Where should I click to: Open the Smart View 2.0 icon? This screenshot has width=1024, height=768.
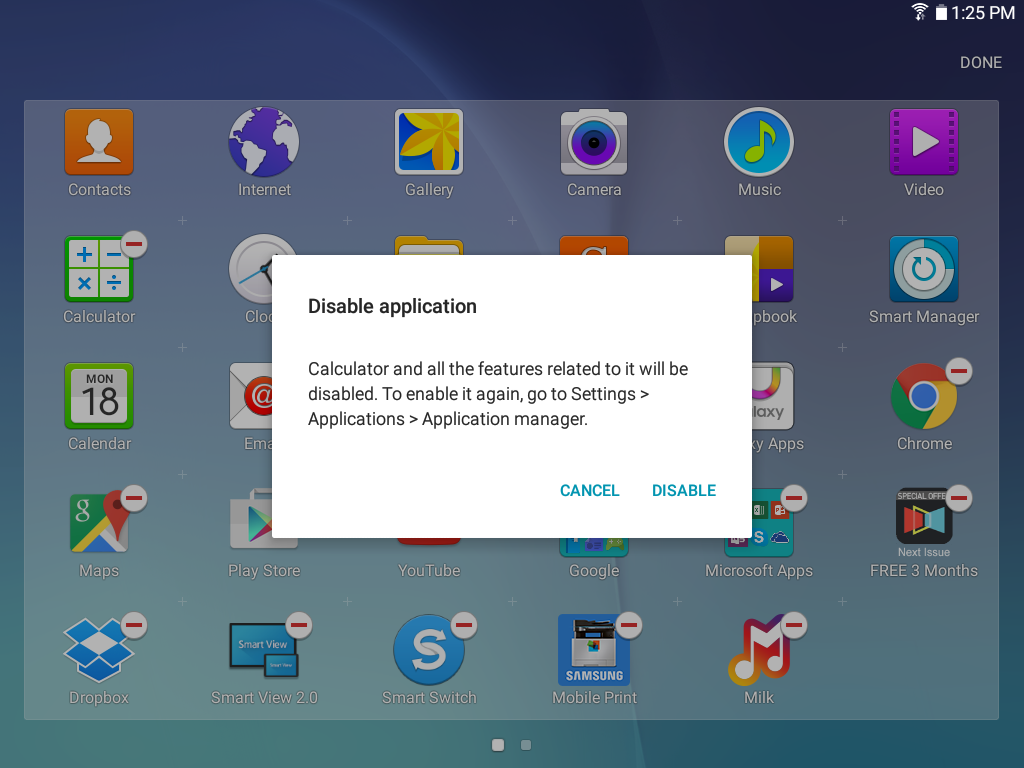pyautogui.click(x=264, y=649)
